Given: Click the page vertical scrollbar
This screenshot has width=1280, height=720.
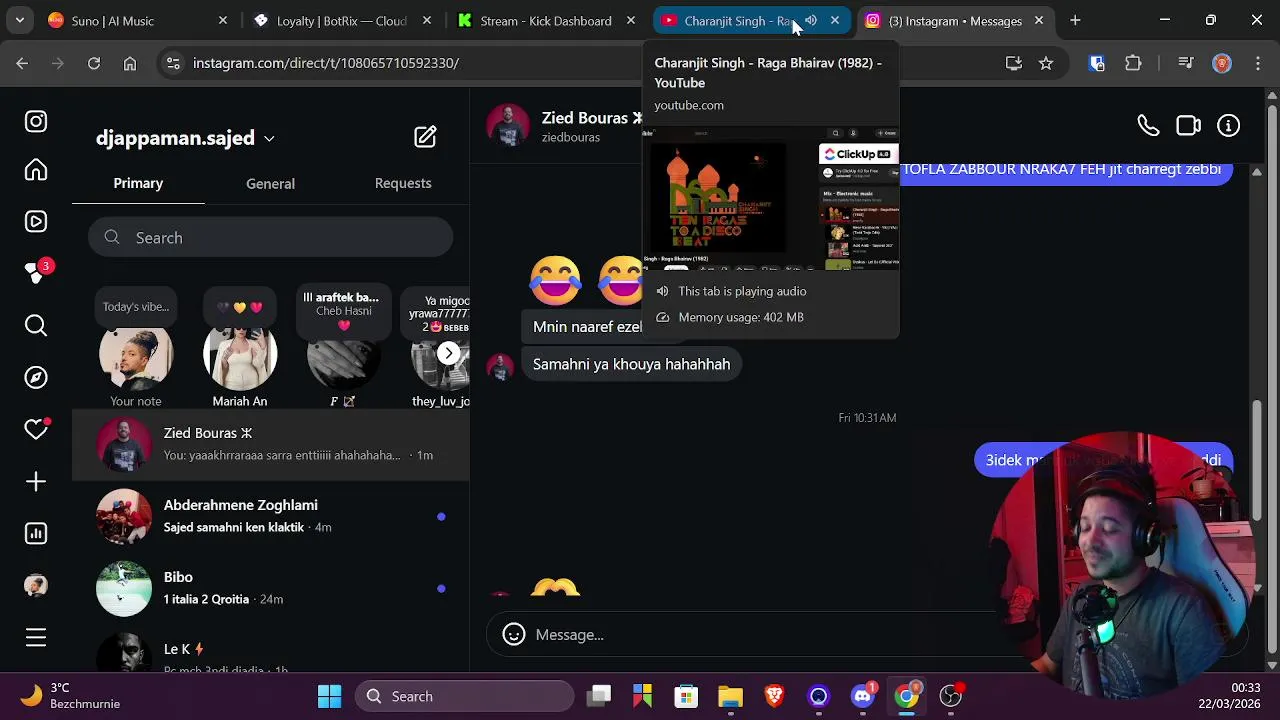Looking at the screenshot, I should pyautogui.click(x=1272, y=380).
